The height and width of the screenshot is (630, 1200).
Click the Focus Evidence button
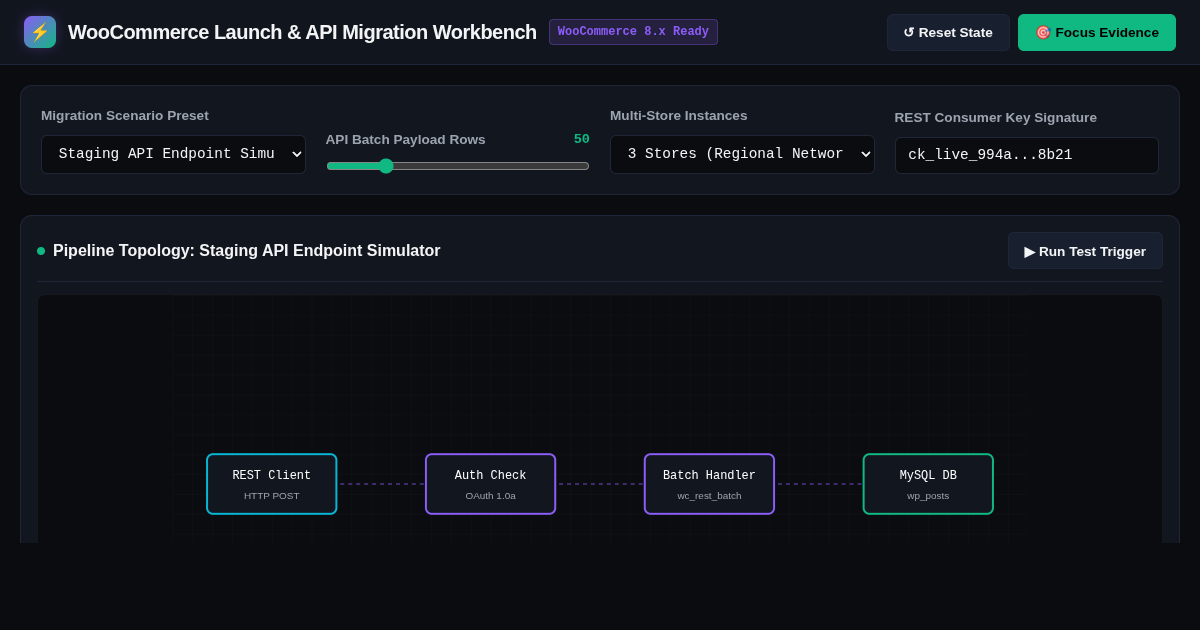1097,32
